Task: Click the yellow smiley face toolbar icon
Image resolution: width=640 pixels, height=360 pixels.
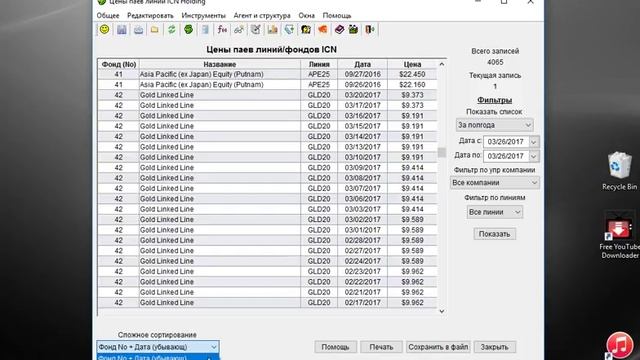Action: coord(104,29)
